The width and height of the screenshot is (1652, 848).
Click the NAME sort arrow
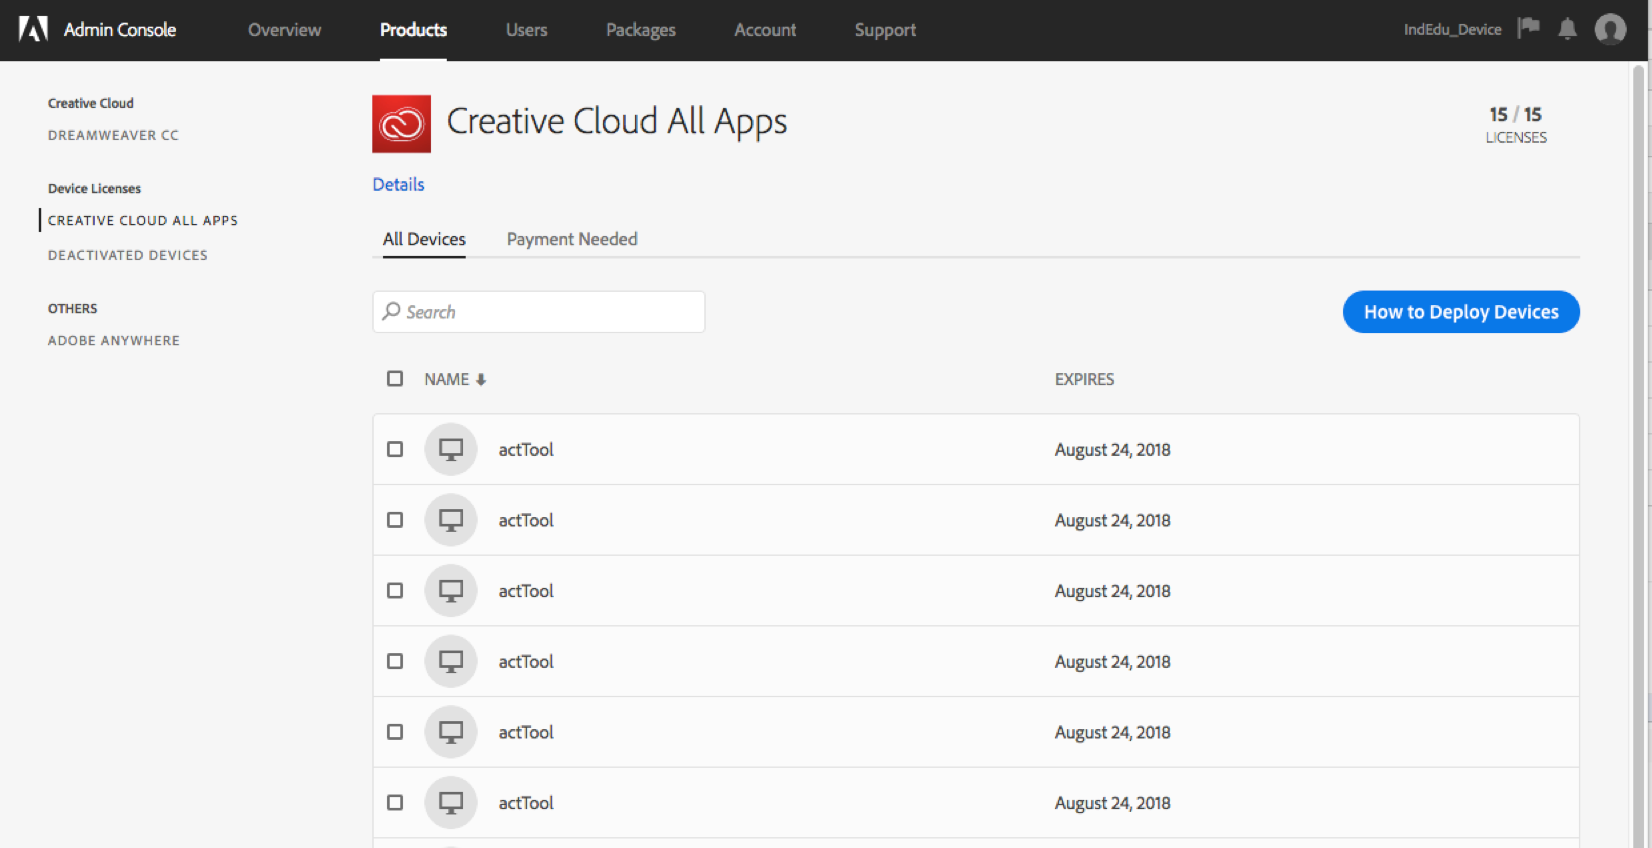(481, 380)
